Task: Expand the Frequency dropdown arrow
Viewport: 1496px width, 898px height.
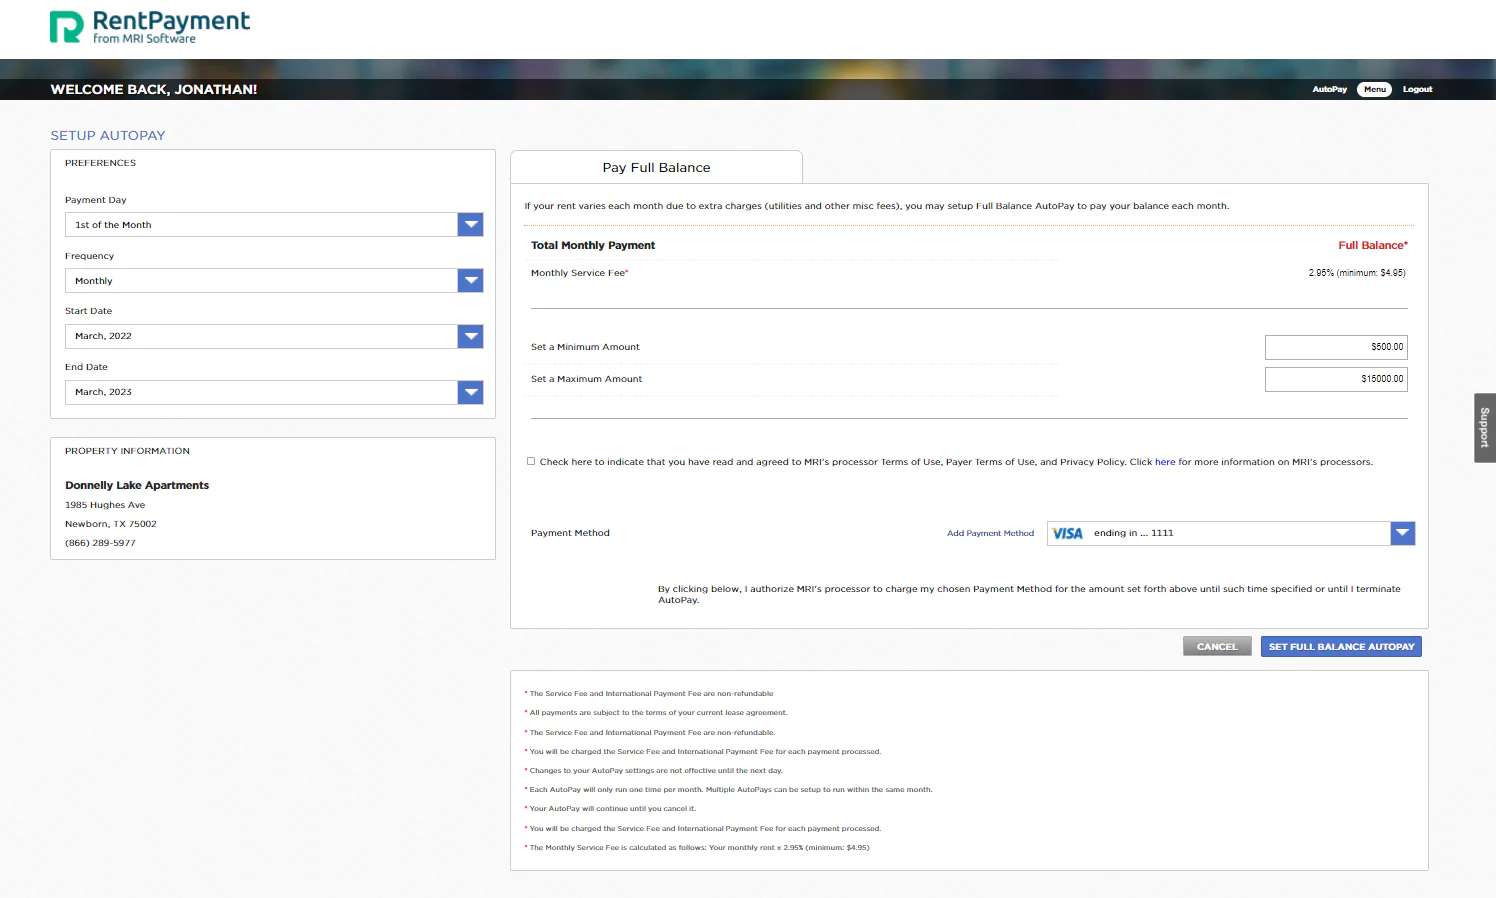Action: 470,281
